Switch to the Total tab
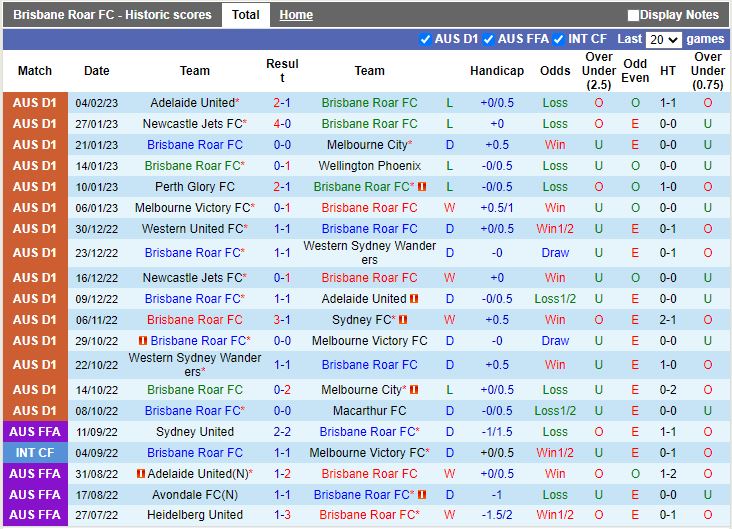Viewport: 732px width, 529px height. [246, 15]
